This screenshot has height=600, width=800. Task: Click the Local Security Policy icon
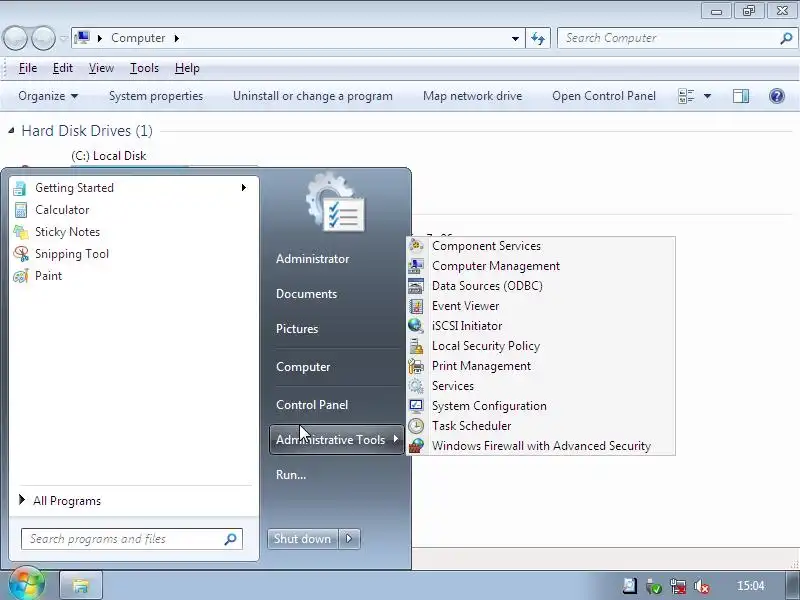click(416, 346)
